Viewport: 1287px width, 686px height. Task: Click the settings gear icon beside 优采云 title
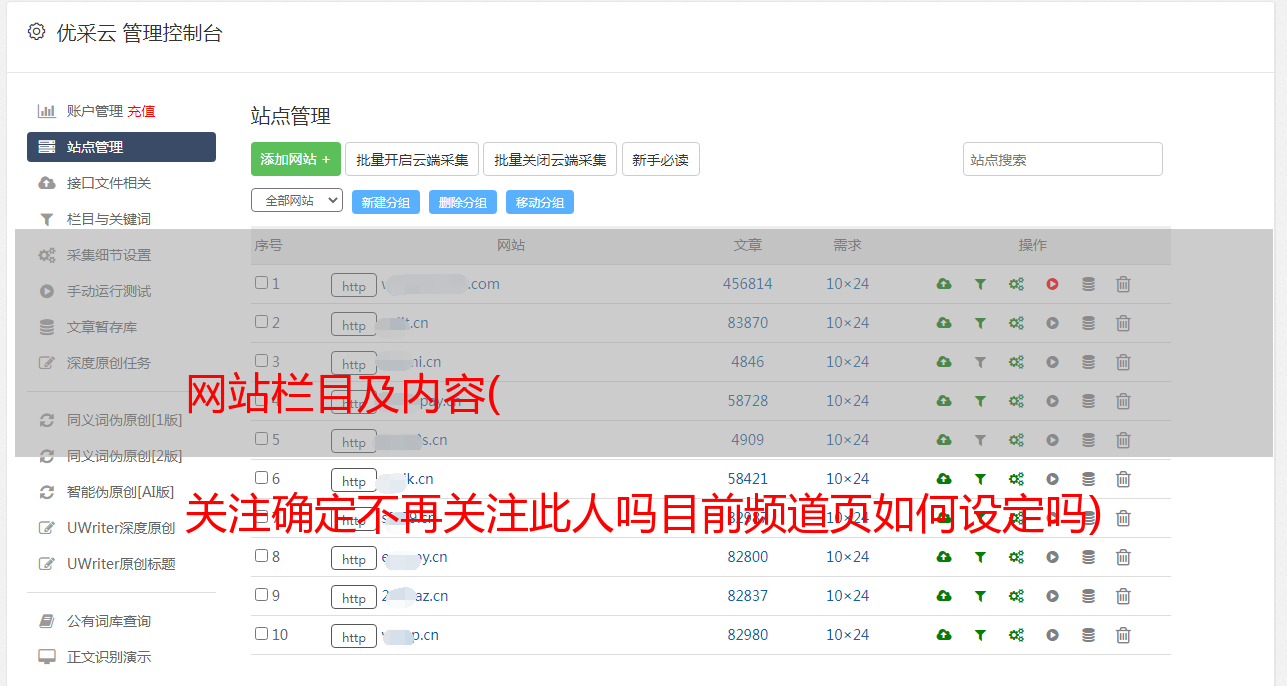click(x=37, y=32)
